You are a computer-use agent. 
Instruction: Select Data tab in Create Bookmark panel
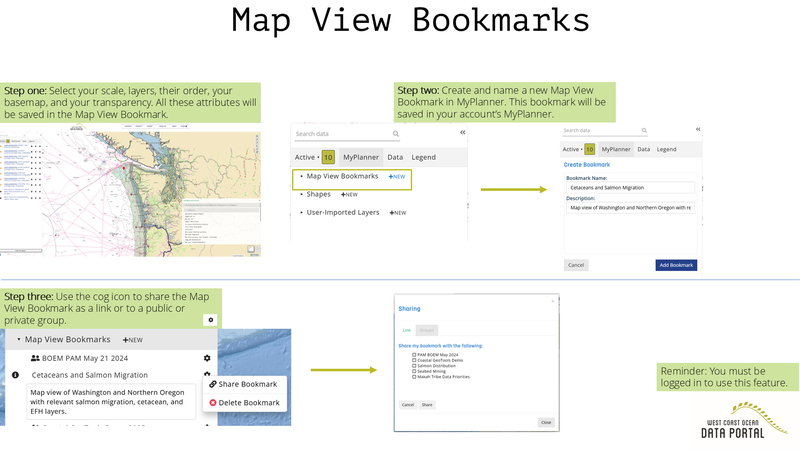[643, 149]
